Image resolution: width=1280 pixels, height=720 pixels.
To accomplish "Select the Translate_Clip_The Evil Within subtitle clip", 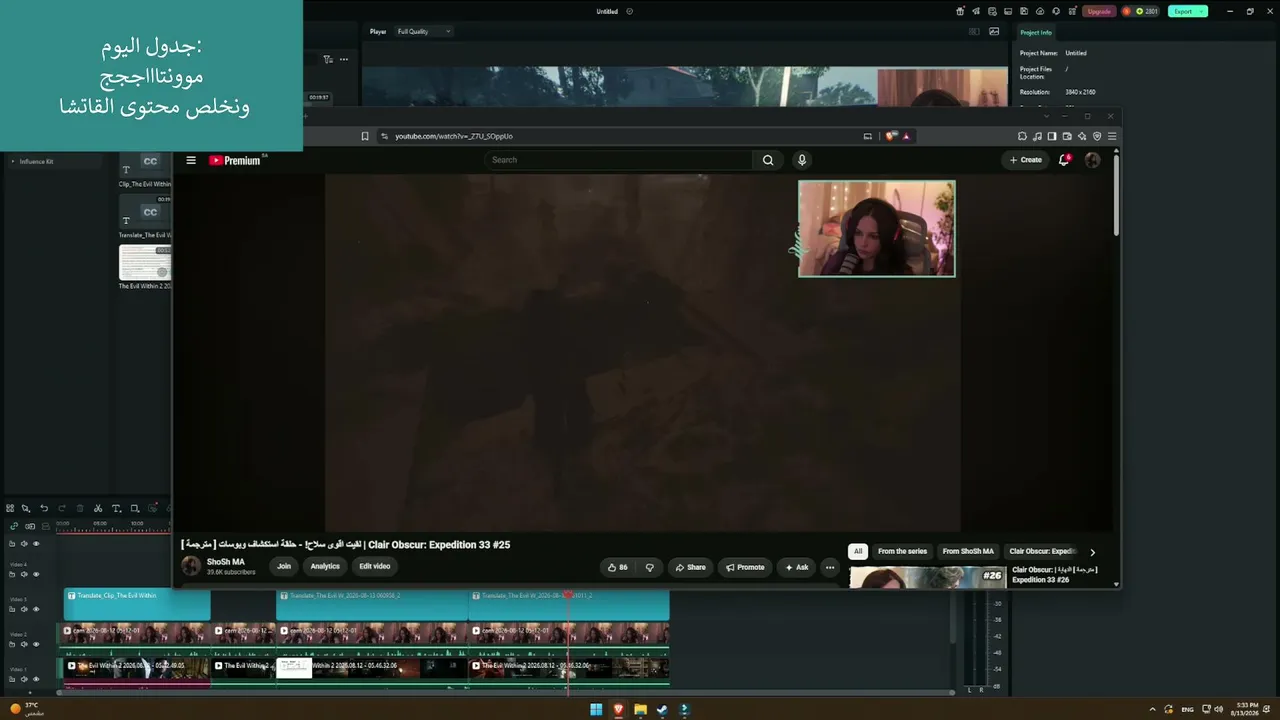I will 137,605.
